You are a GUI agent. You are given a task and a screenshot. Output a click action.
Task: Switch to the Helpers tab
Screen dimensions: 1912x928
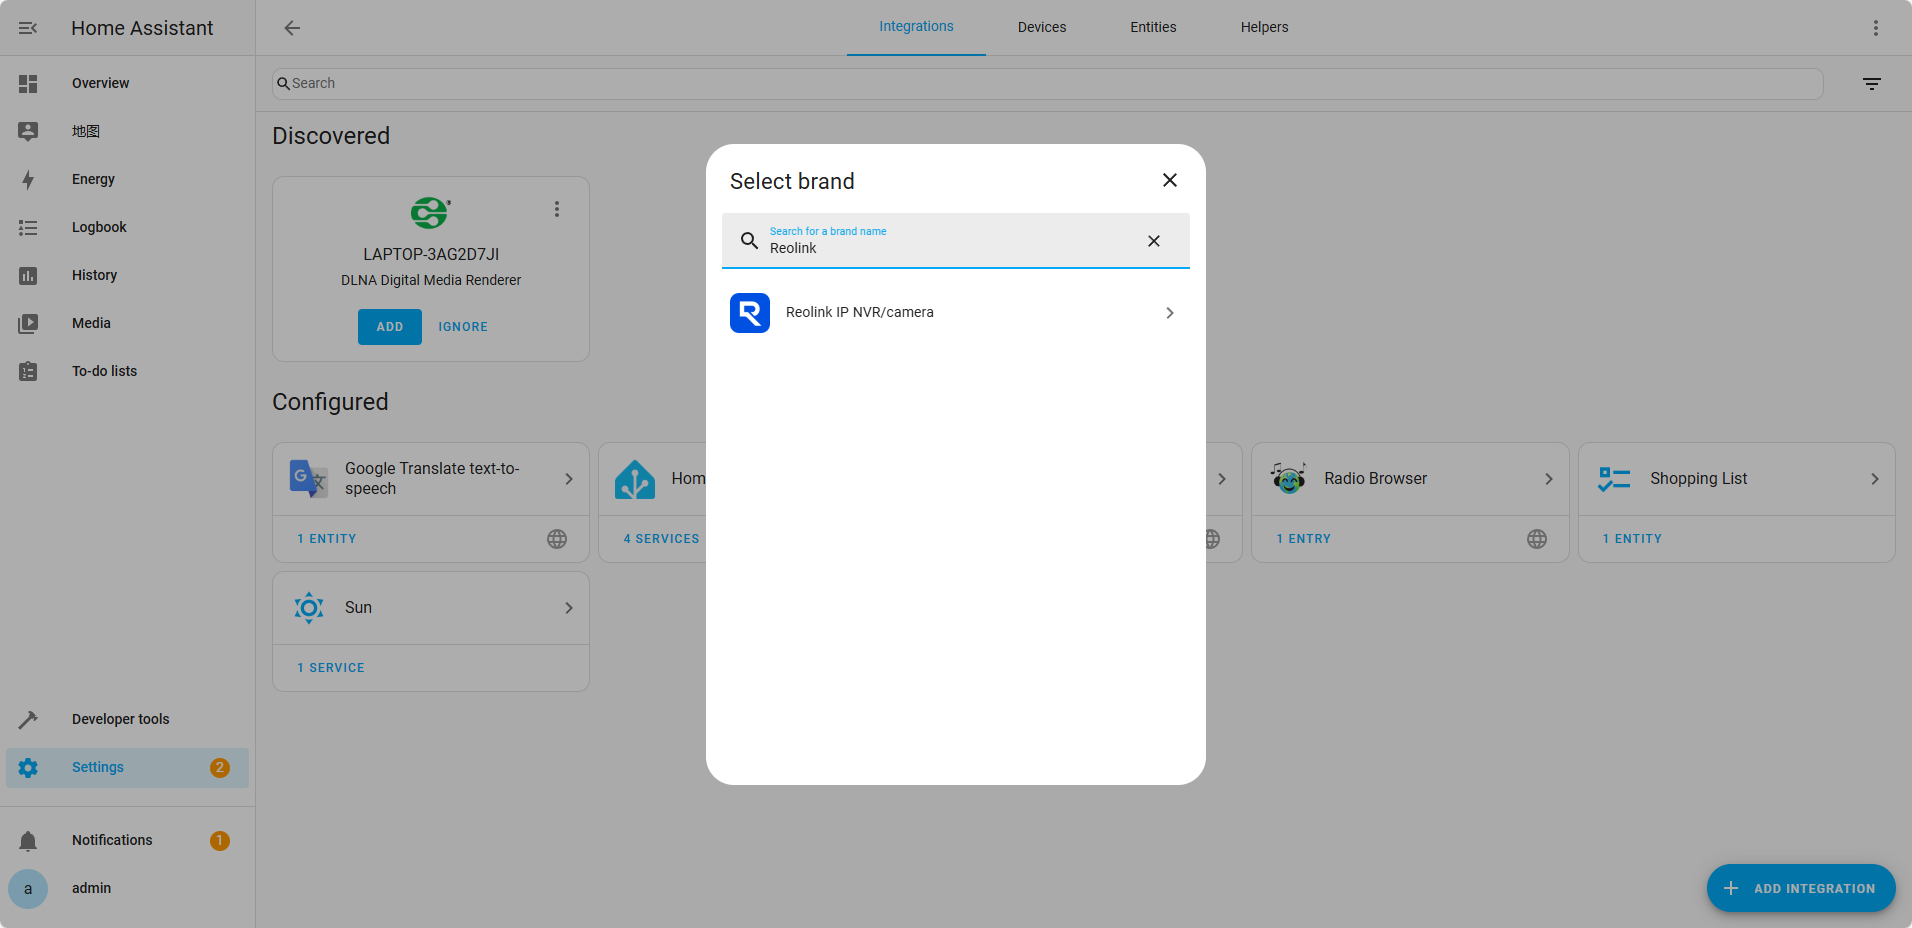(x=1264, y=27)
